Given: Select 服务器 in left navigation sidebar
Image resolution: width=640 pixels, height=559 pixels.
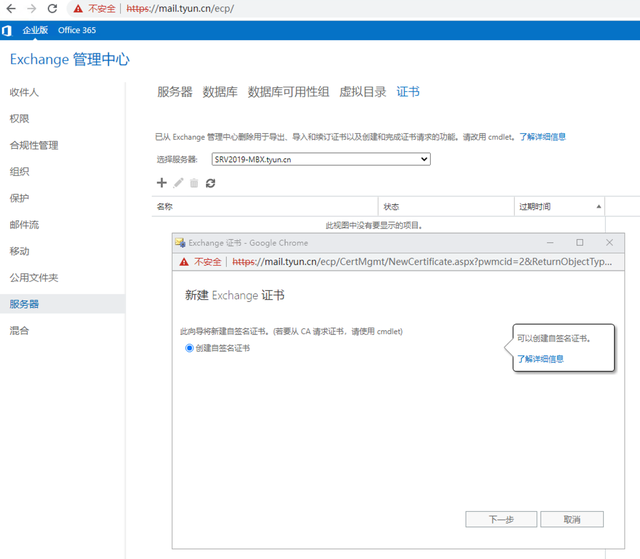Looking at the screenshot, I should 62,304.
